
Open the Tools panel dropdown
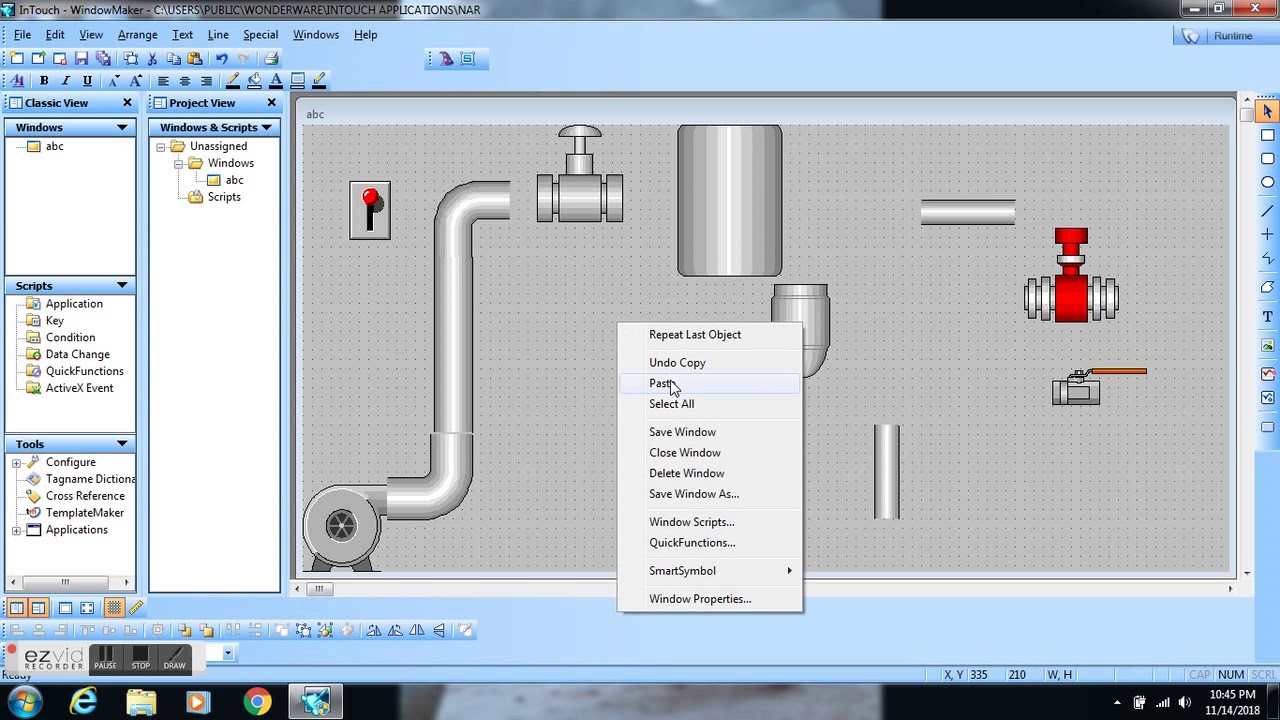[122, 444]
